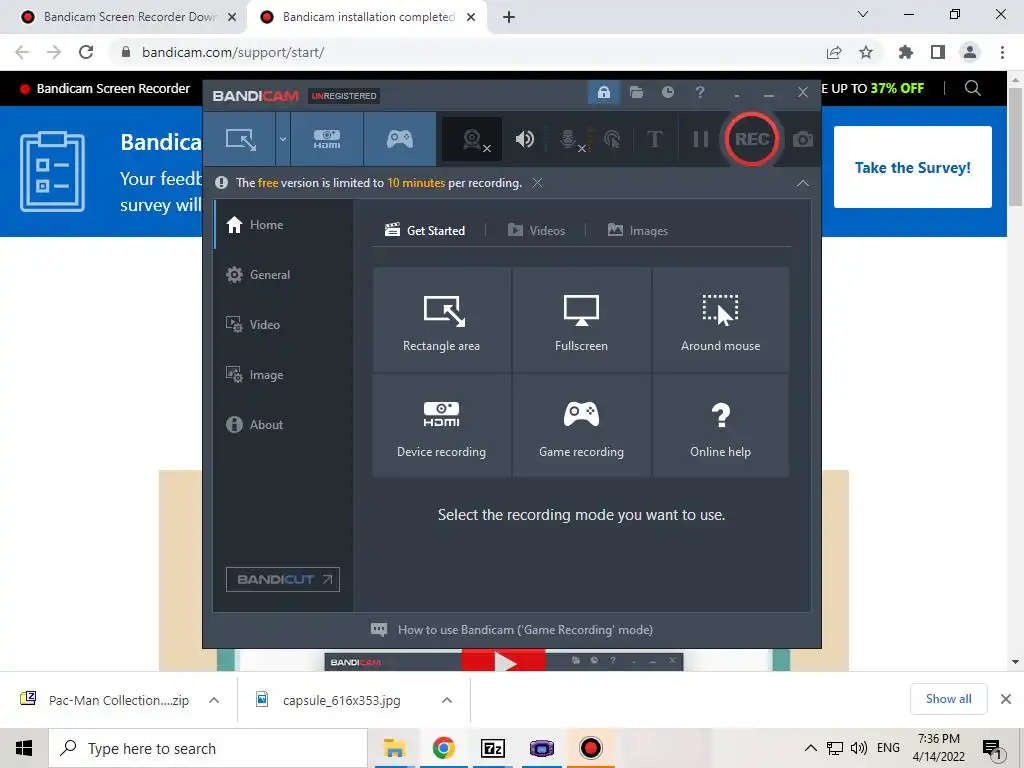Open notification center icon

click(x=992, y=749)
